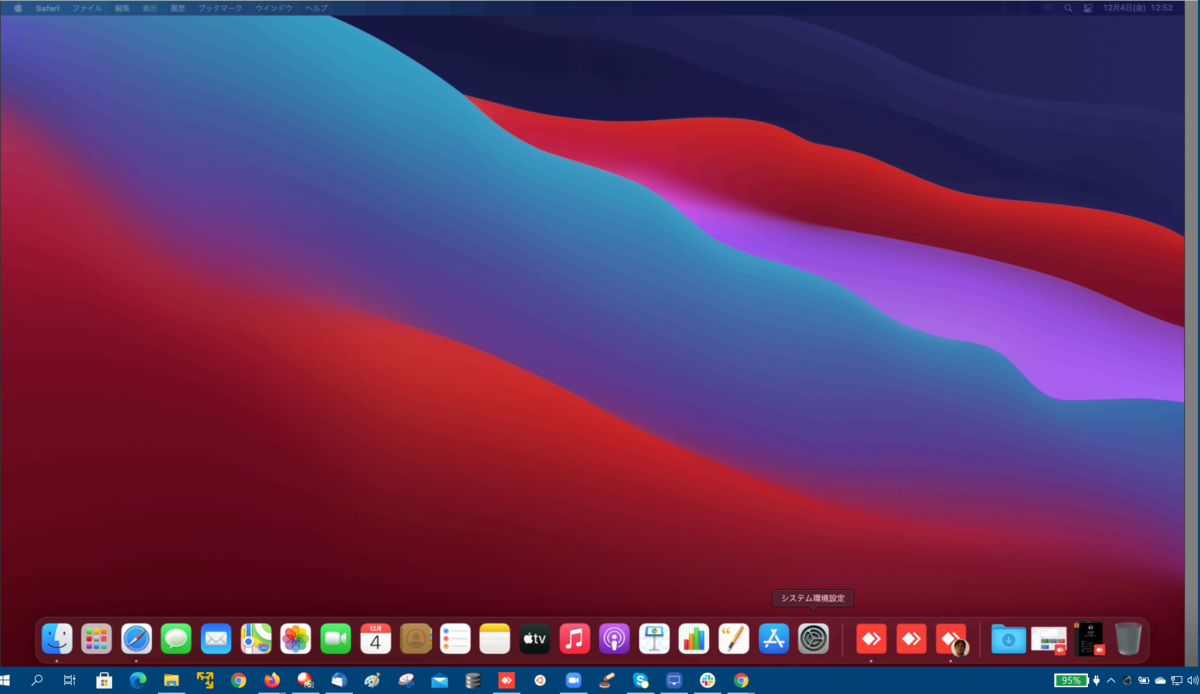The height and width of the screenshot is (694, 1200).
Task: Open File Explorer from the taskbar
Action: point(171,681)
